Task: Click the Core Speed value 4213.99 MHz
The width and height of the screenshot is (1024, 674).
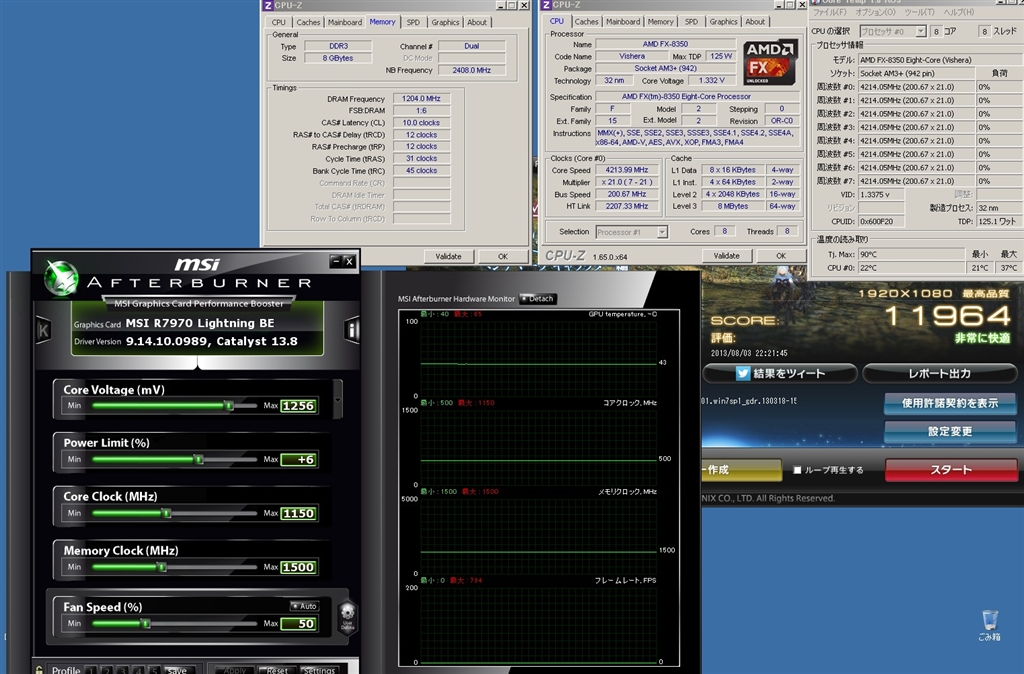Action: 626,170
